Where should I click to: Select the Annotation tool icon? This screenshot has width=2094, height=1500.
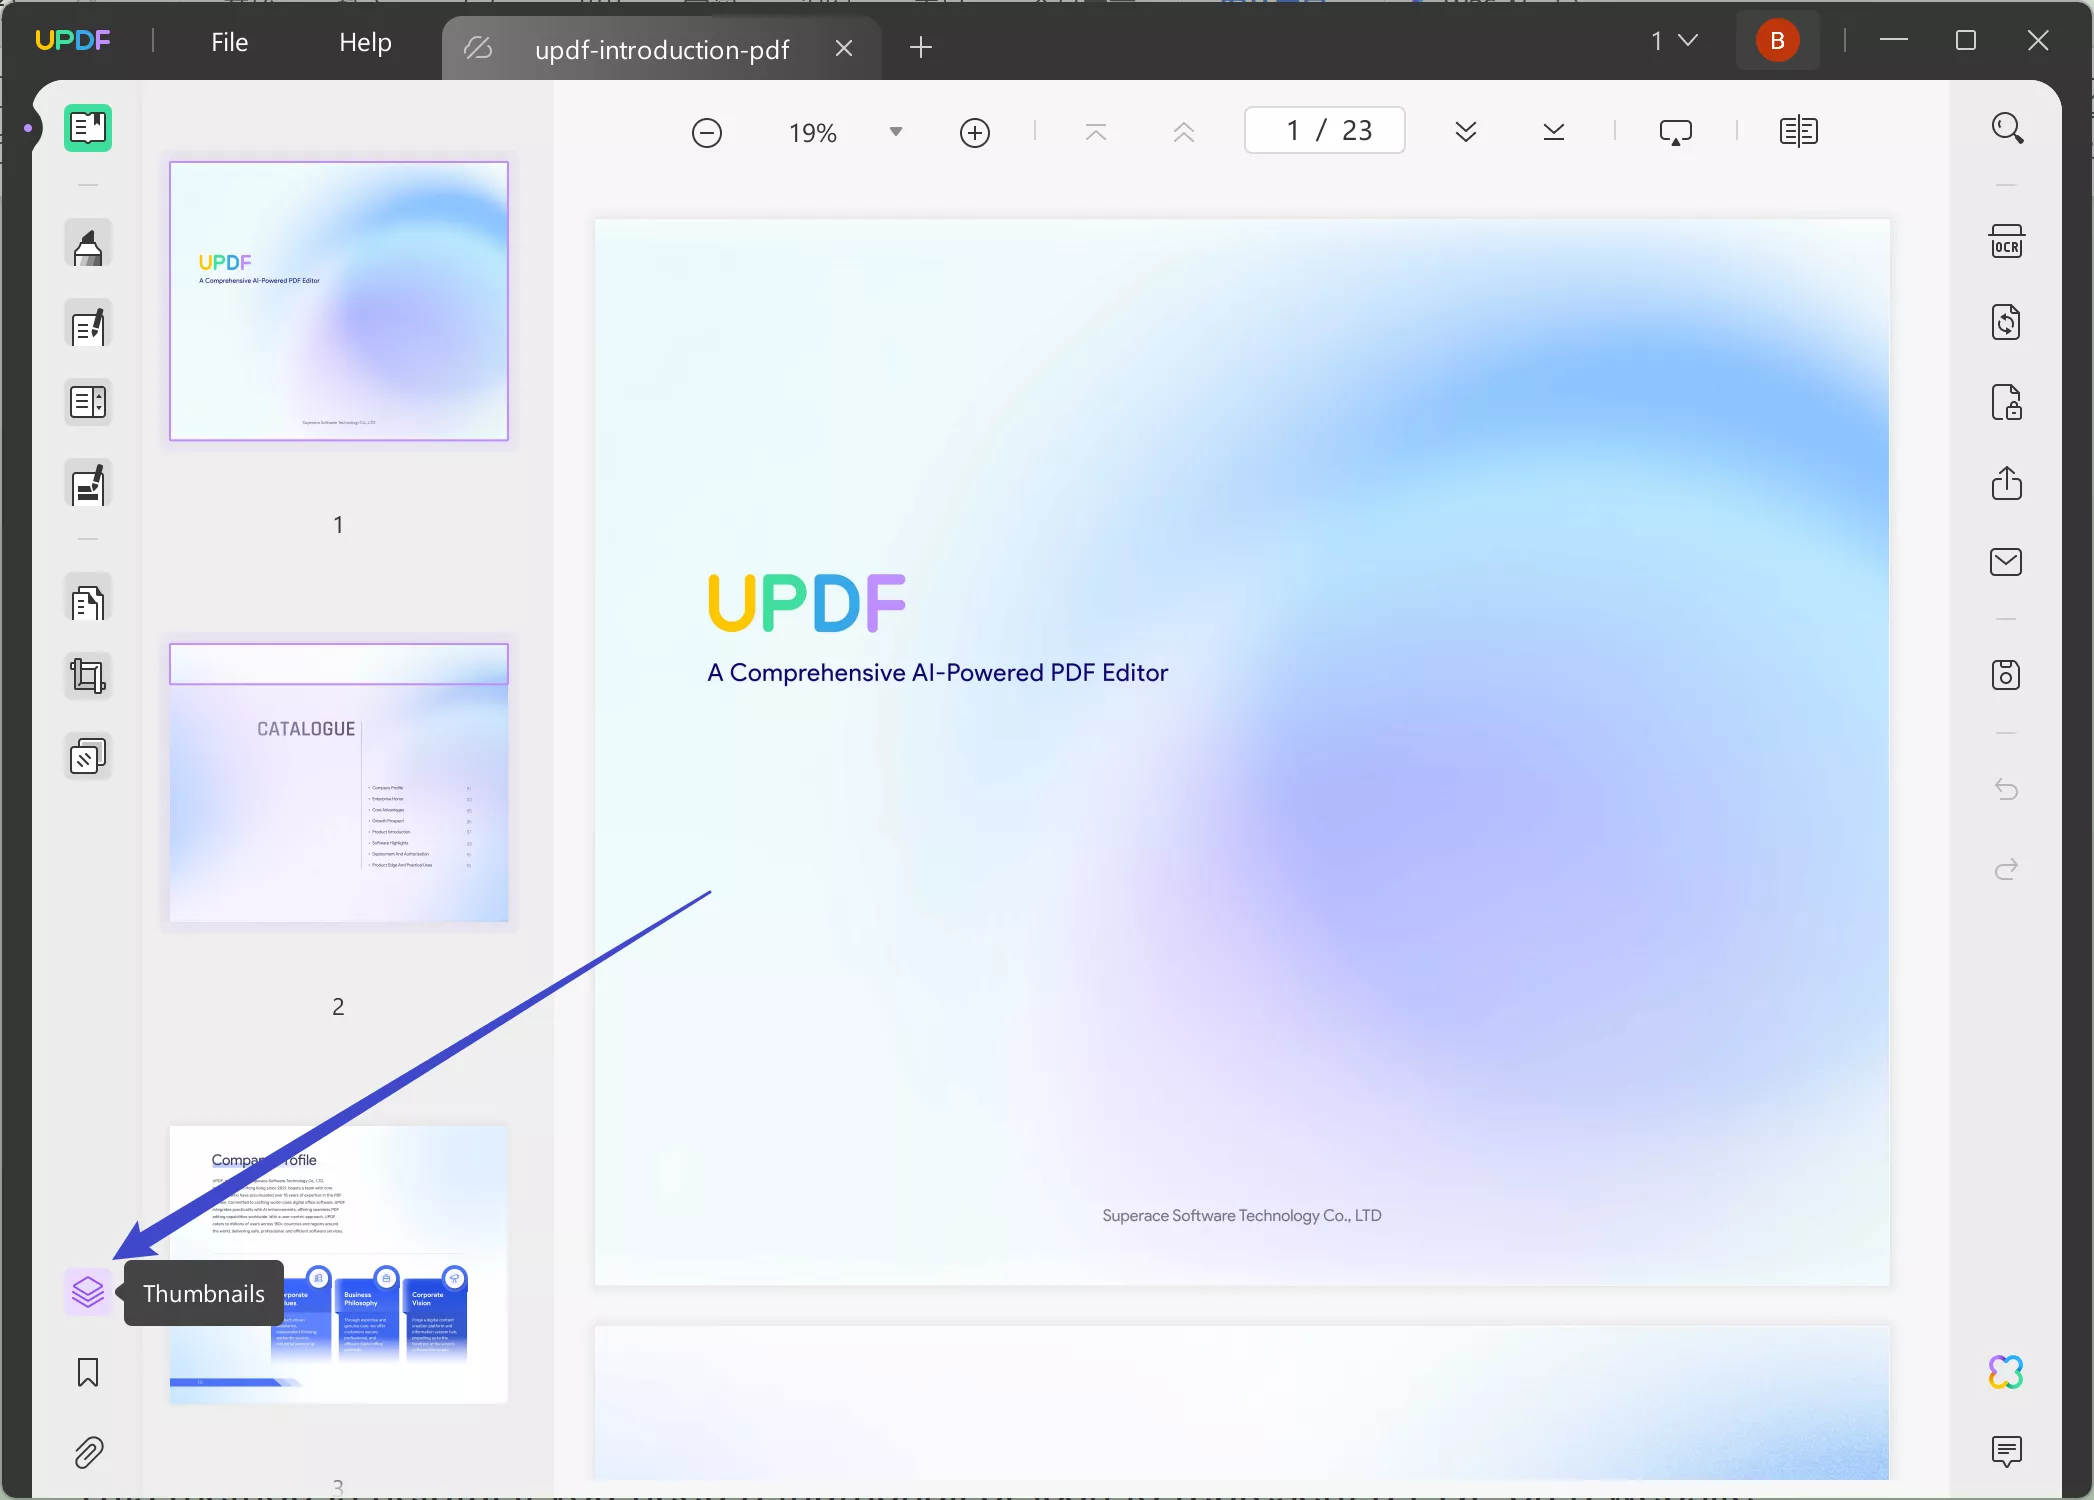89,245
